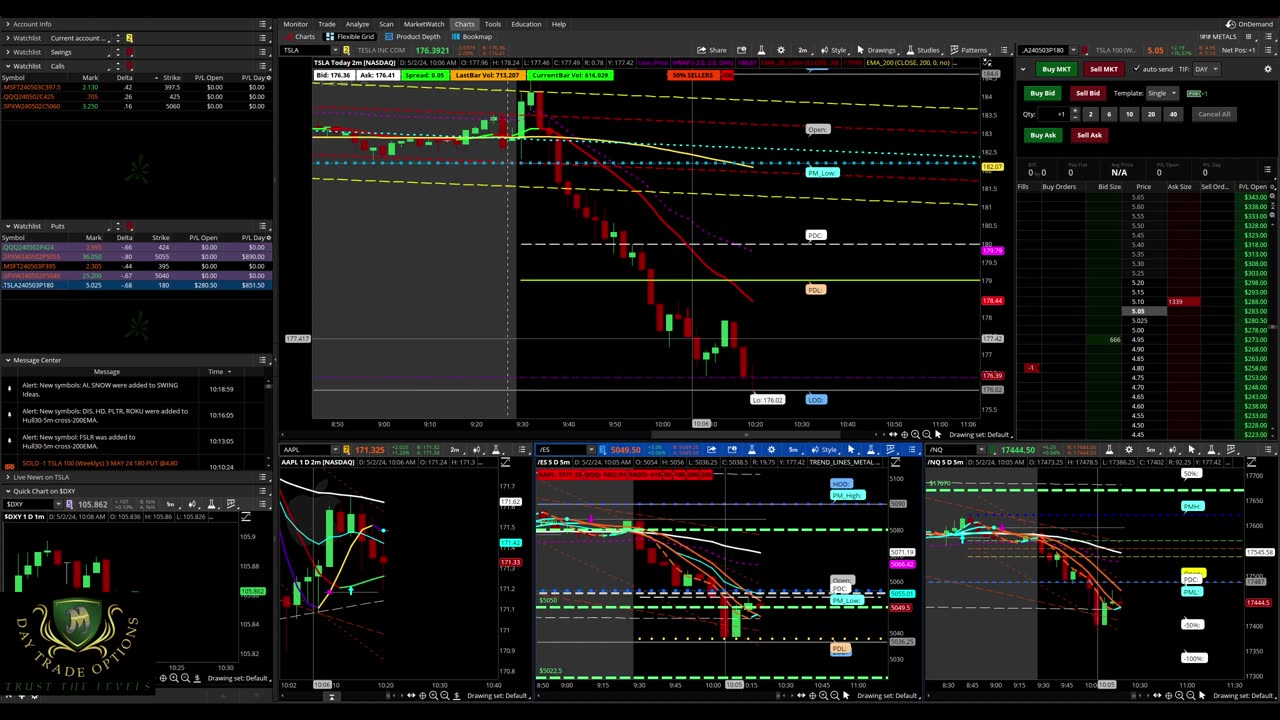Screen dimensions: 1280x720
Task: Open Active Trader symbol dropdown arrow
Action: pos(1074,50)
